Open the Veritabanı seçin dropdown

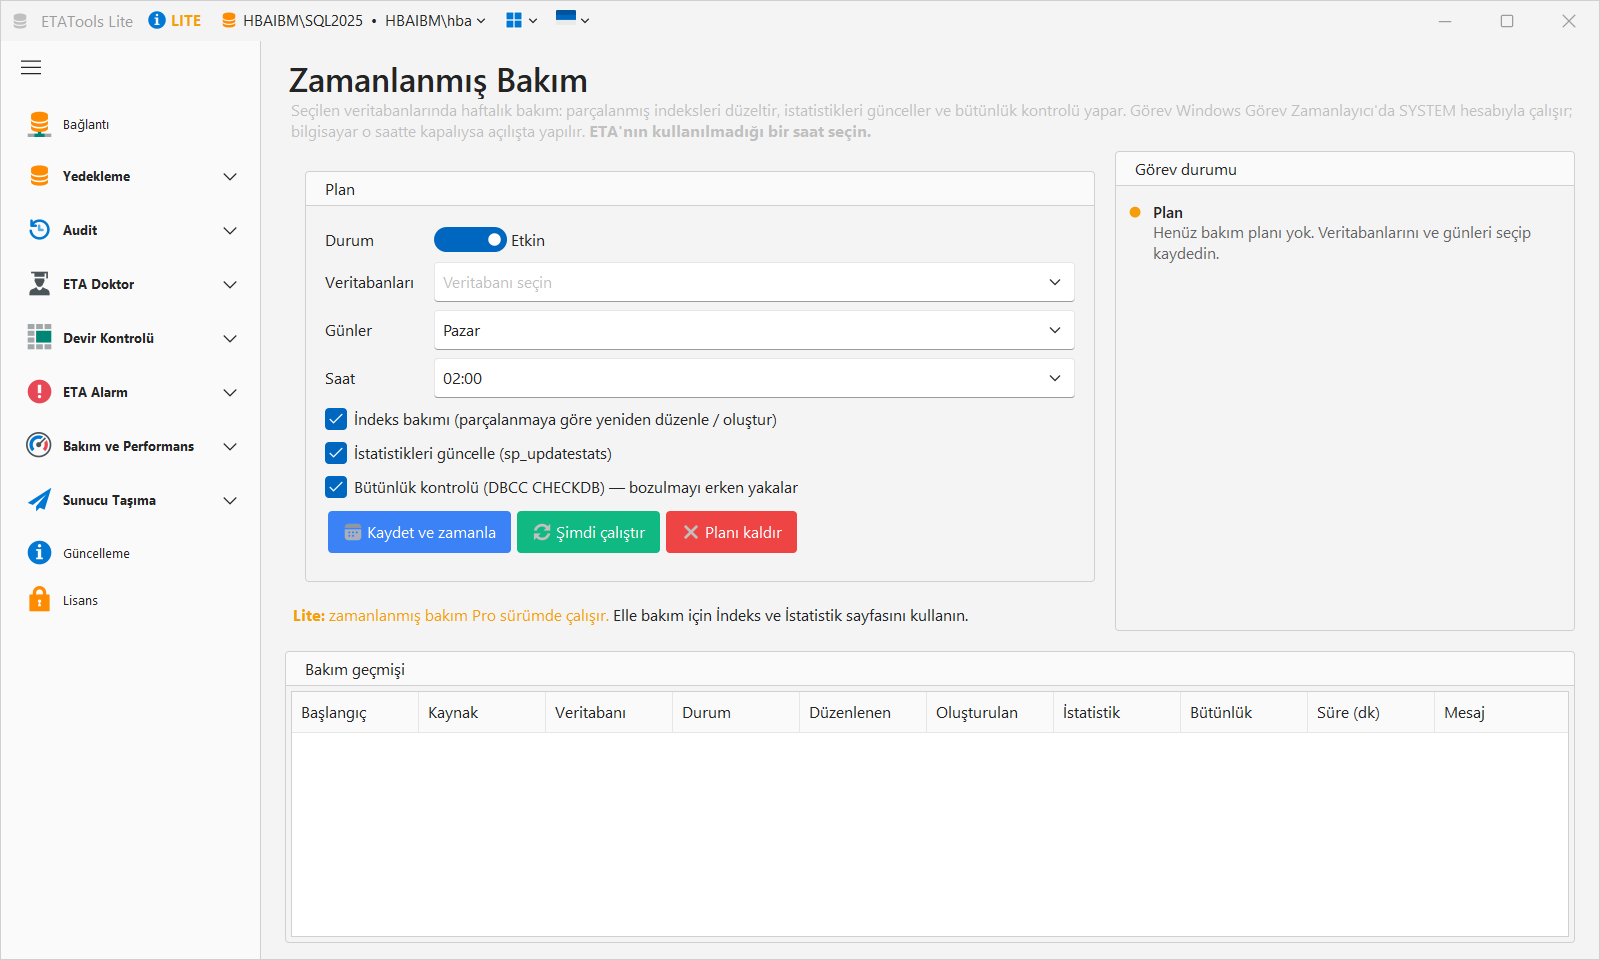[754, 282]
